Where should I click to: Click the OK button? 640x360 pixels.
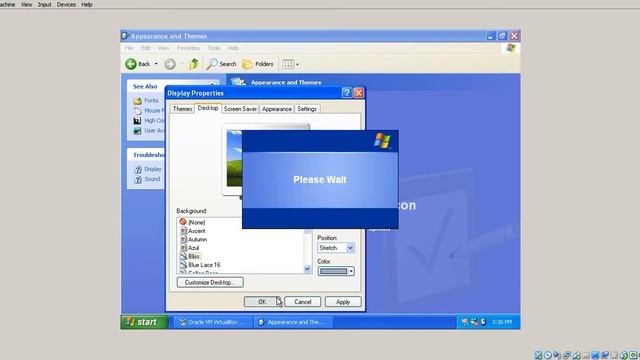(262, 302)
